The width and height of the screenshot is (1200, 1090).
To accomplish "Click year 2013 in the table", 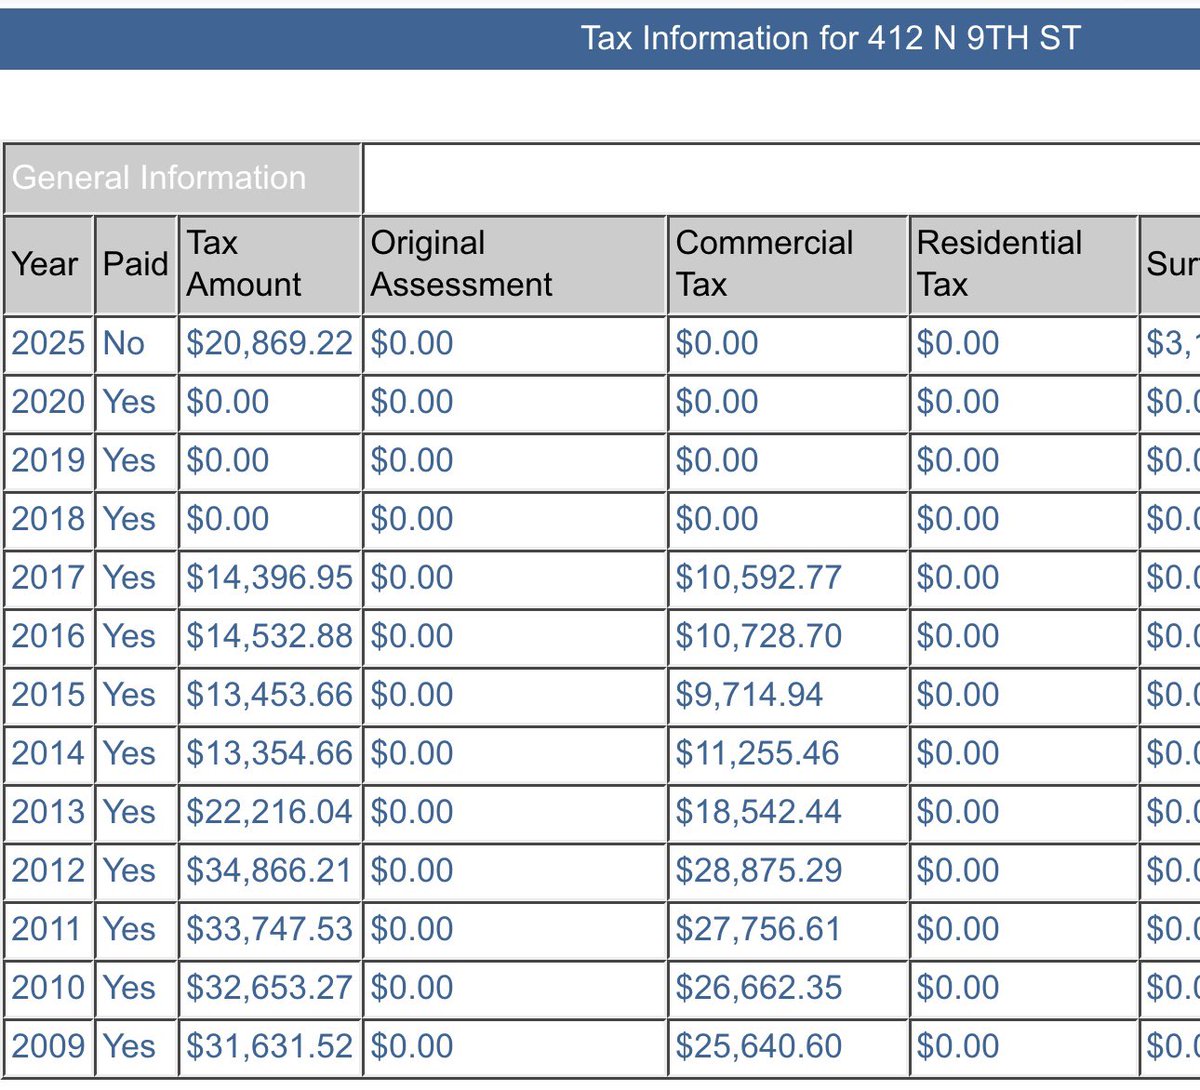I will coord(48,811).
